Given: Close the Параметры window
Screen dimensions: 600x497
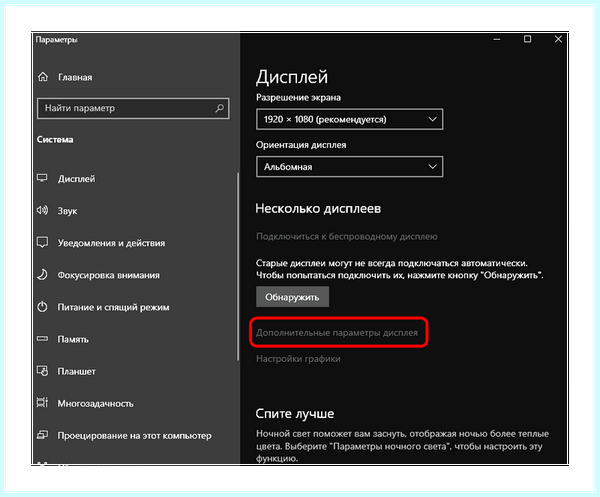Looking at the screenshot, I should [558, 39].
